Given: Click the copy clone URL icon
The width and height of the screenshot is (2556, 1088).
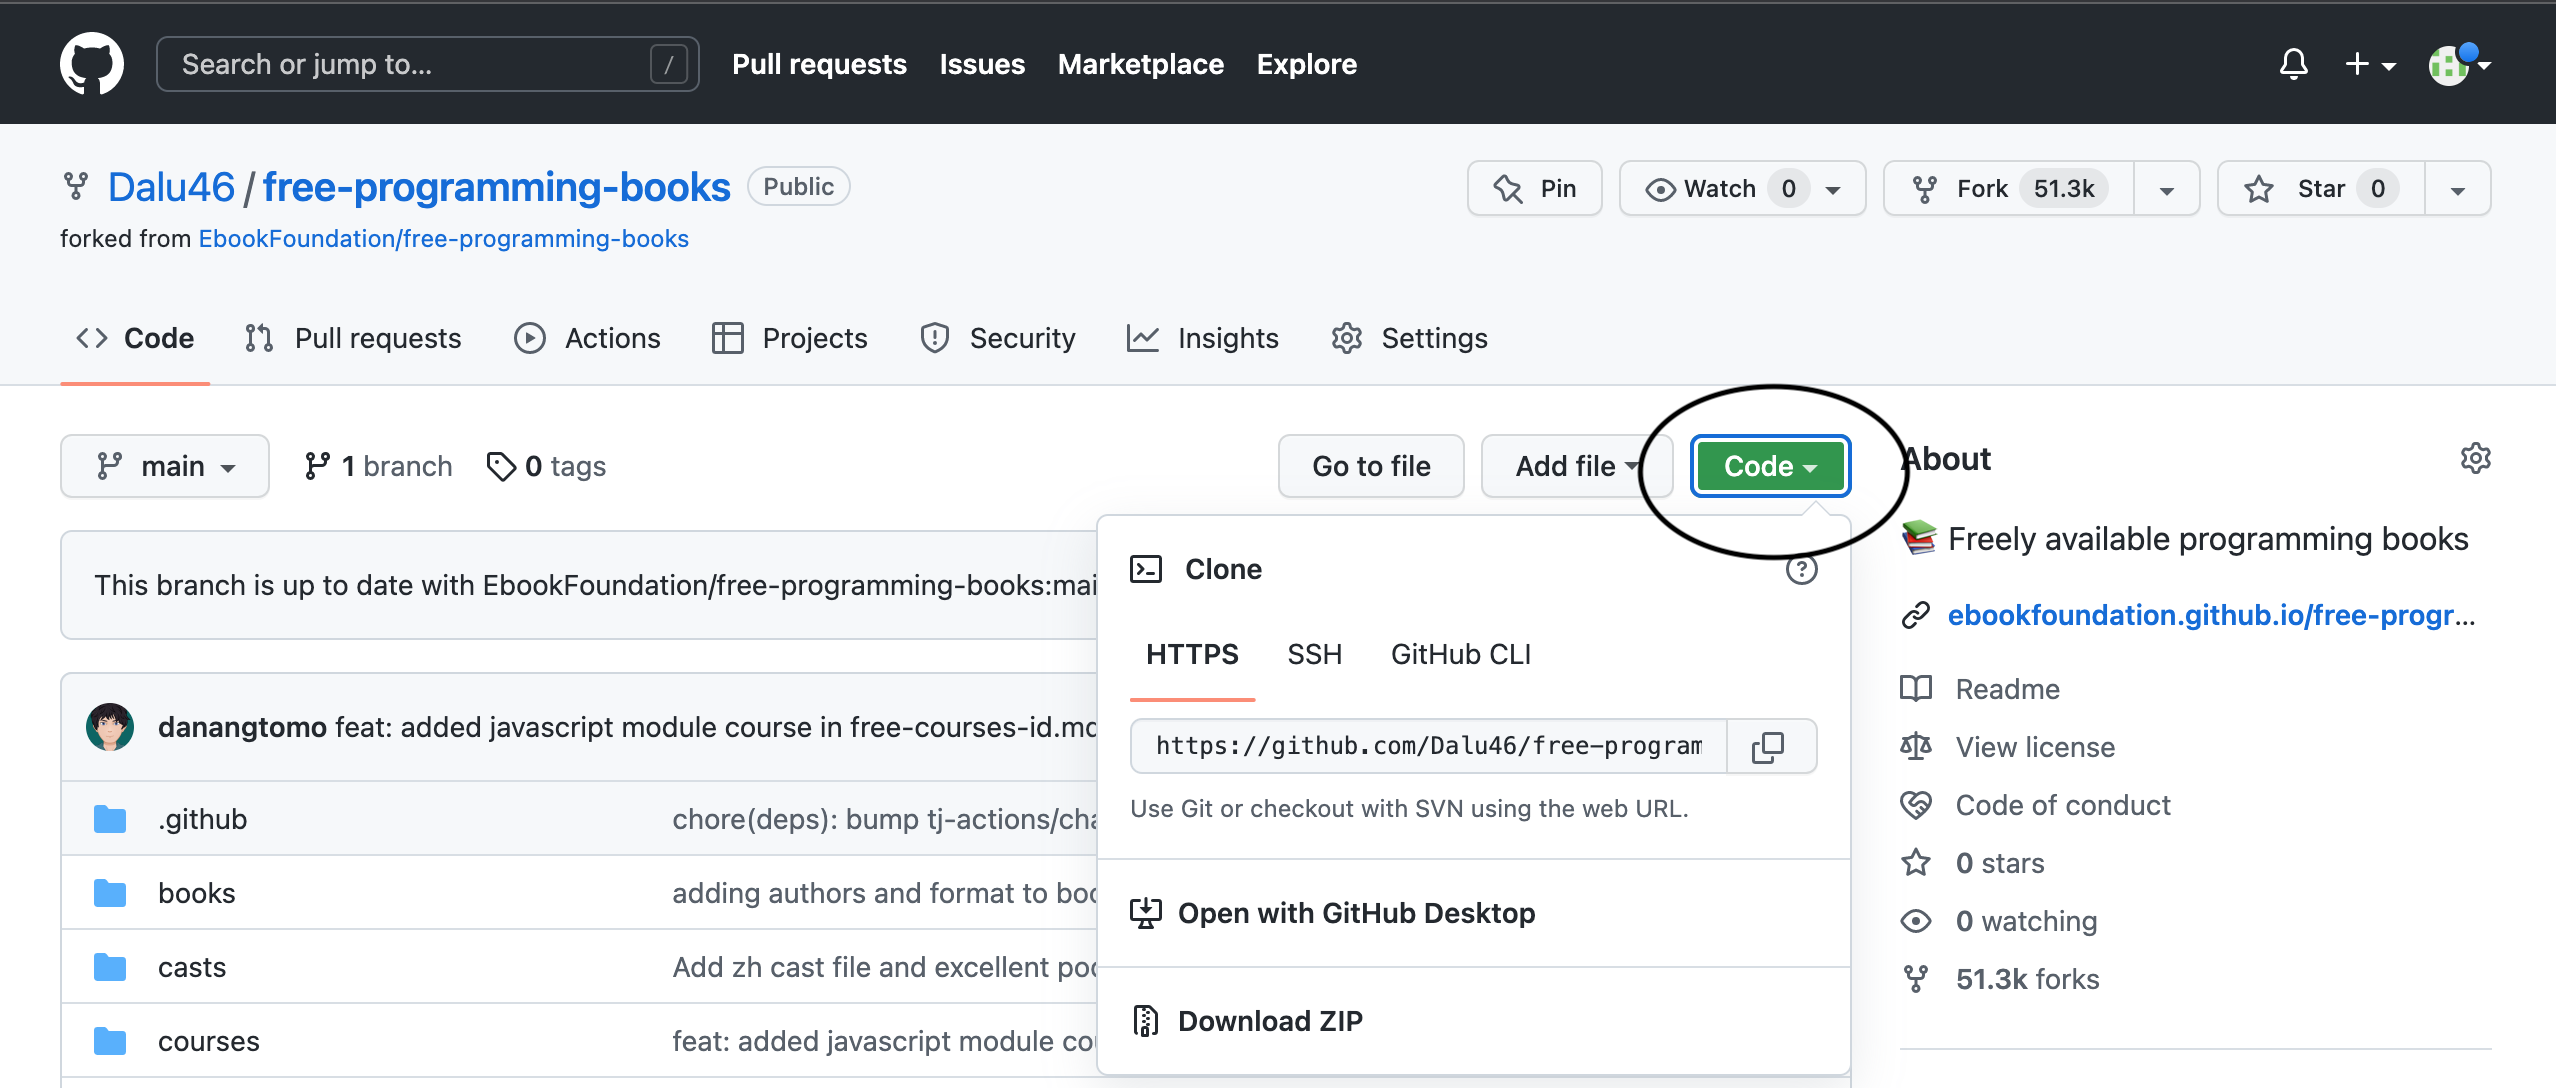Looking at the screenshot, I should pos(1768,746).
